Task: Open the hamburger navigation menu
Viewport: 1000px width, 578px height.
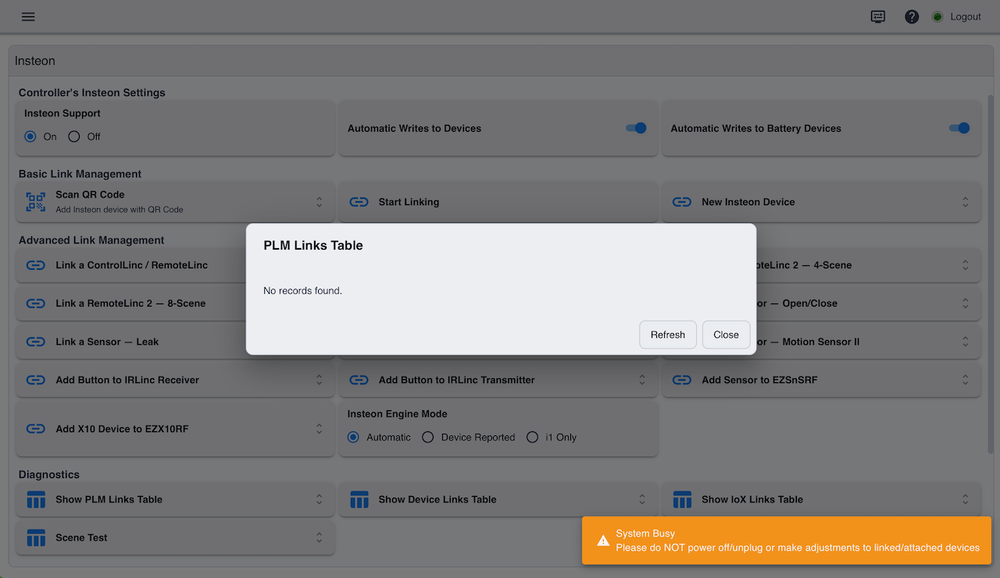Action: coord(28,17)
